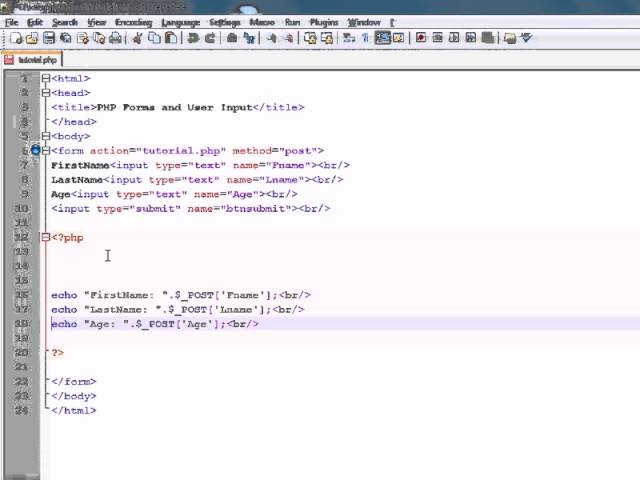Click the Zoom Out toolbar icon
Image resolution: width=640 pixels, height=480 pixels.
coord(288,38)
